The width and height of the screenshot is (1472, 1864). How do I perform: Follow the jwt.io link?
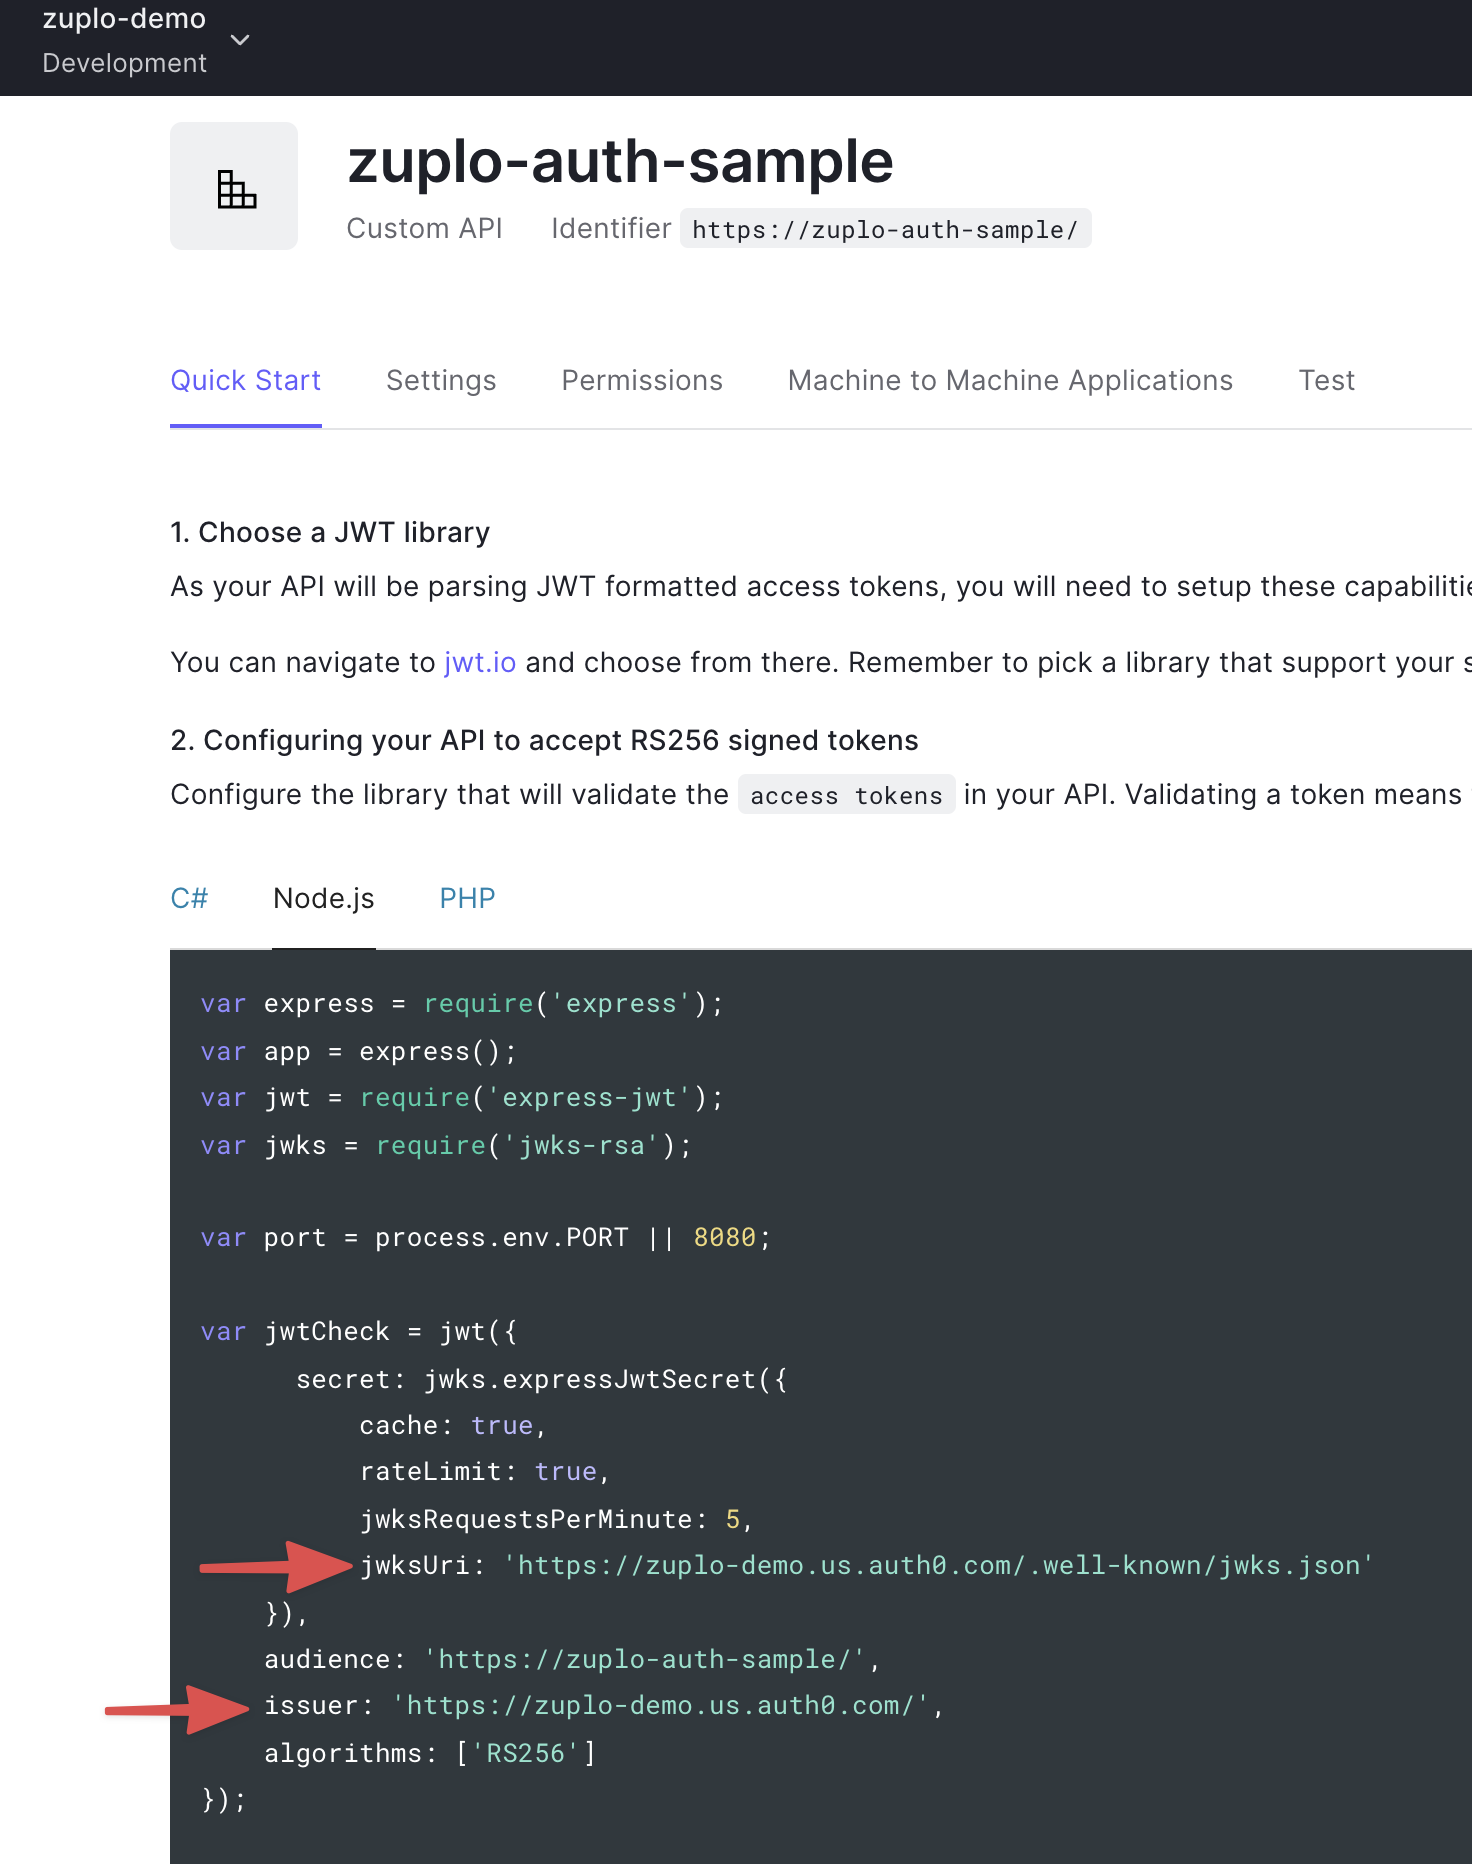tap(480, 663)
